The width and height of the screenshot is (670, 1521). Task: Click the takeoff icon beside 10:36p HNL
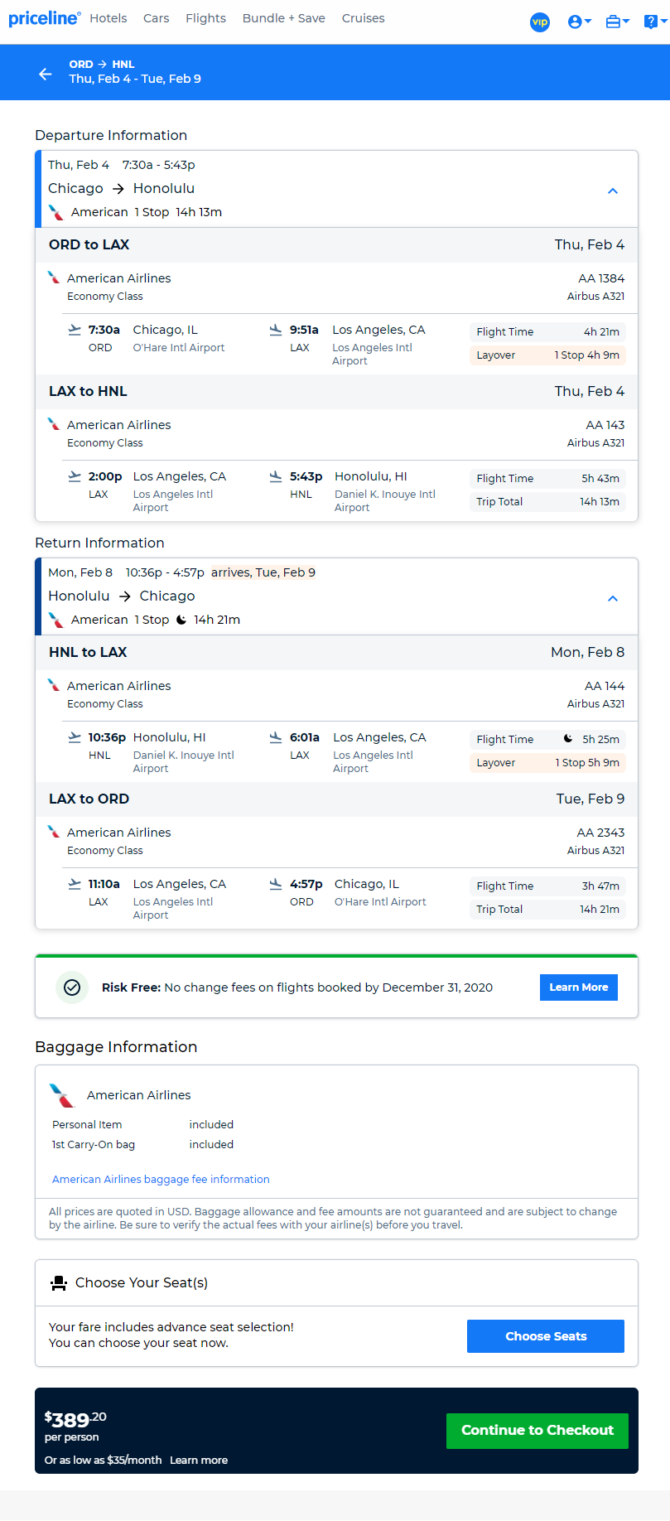click(x=74, y=738)
